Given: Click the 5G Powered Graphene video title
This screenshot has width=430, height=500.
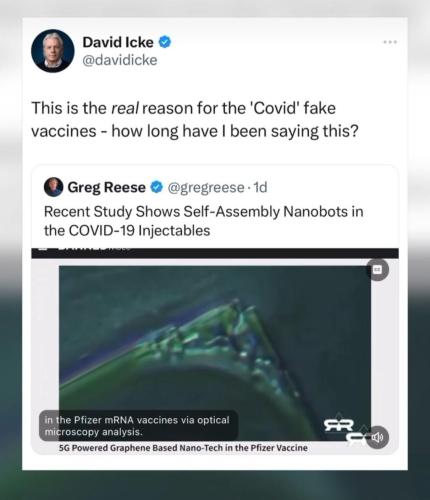Looking at the screenshot, I should 183,448.
